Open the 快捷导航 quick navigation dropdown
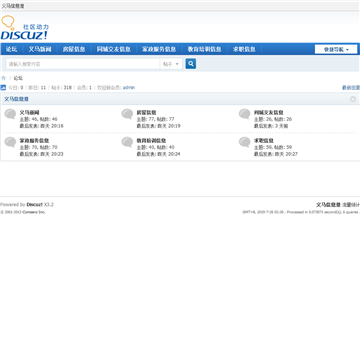The width and height of the screenshot is (360, 360). coord(336,49)
